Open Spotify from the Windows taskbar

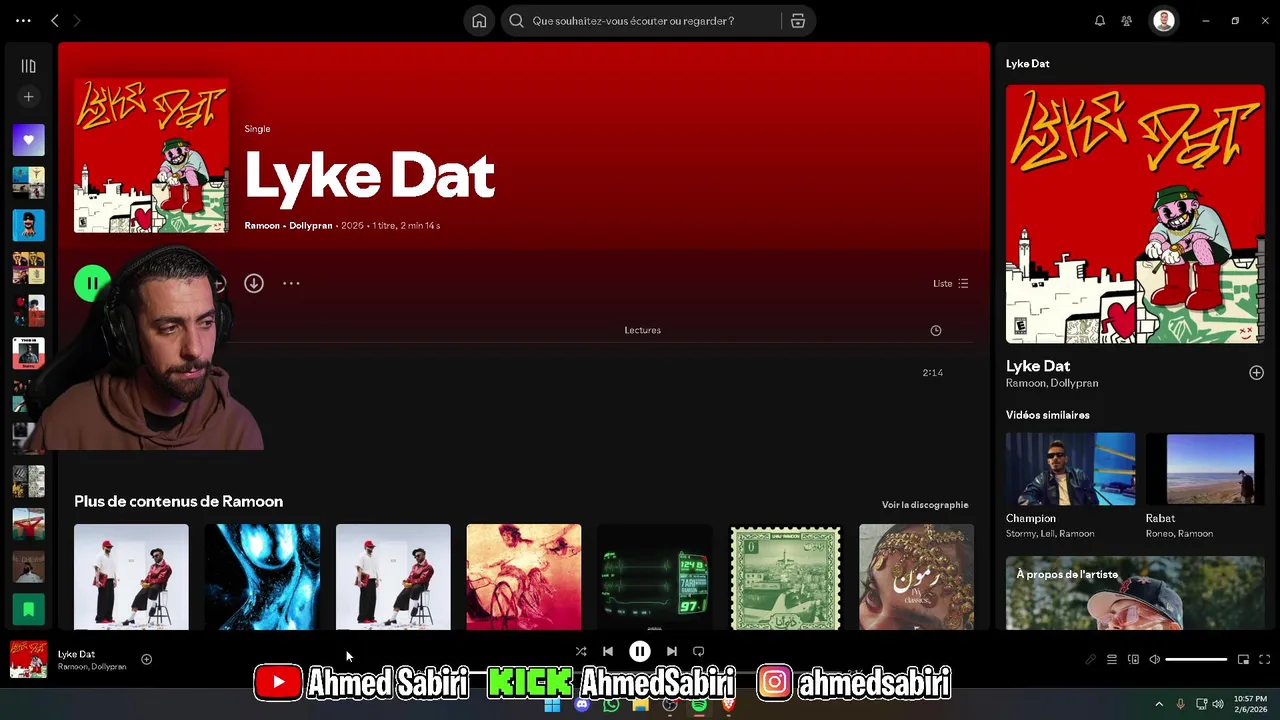coord(699,705)
